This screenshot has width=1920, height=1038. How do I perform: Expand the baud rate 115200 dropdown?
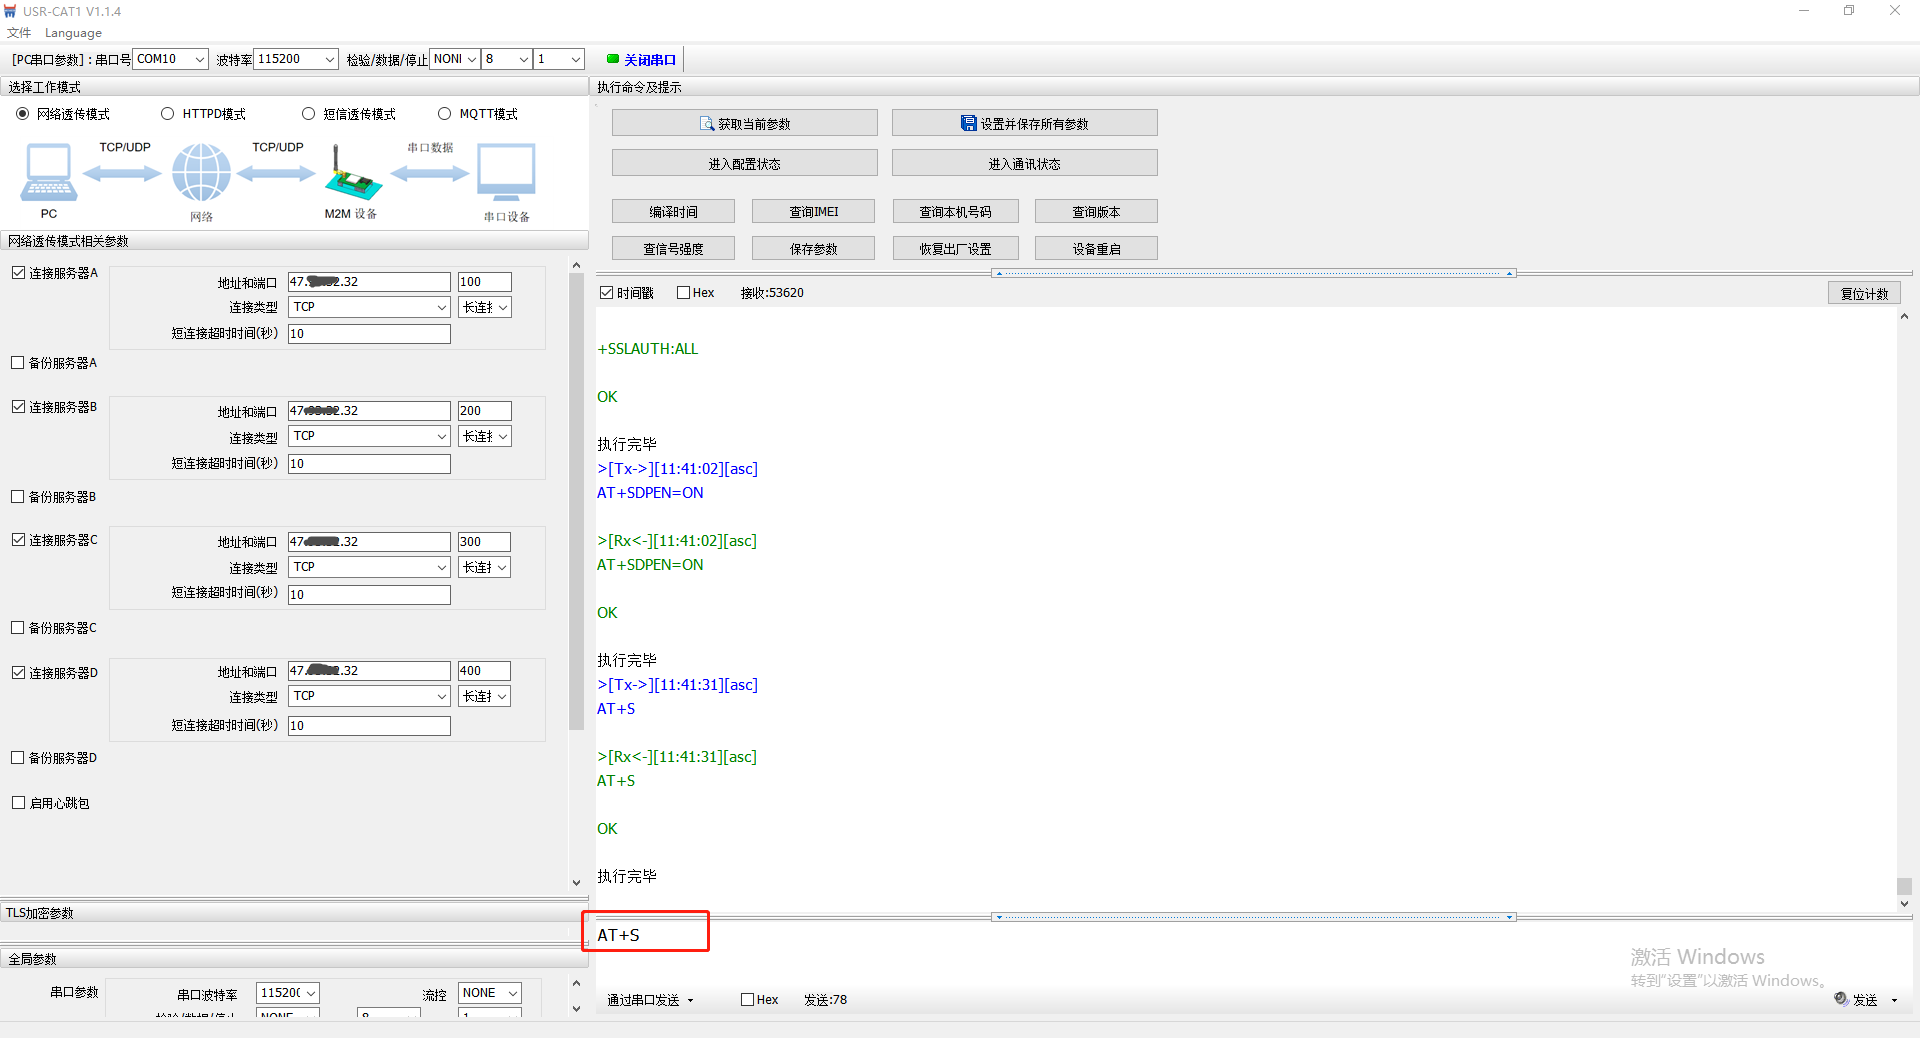coord(296,59)
